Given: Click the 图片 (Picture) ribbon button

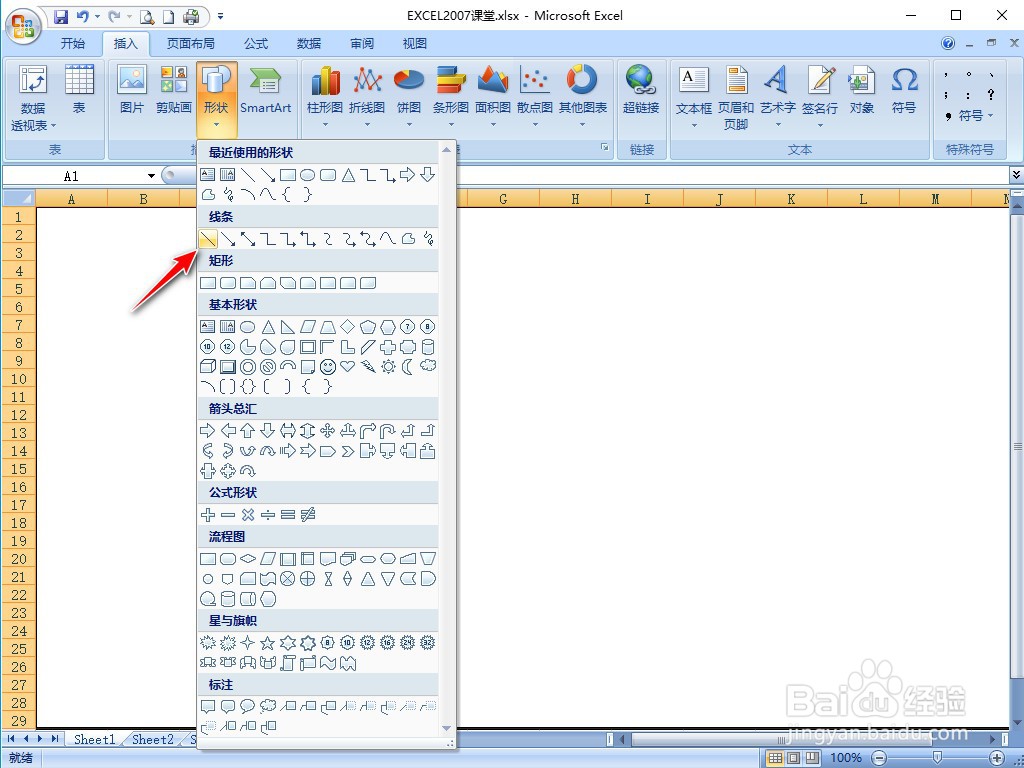Looking at the screenshot, I should 132,91.
